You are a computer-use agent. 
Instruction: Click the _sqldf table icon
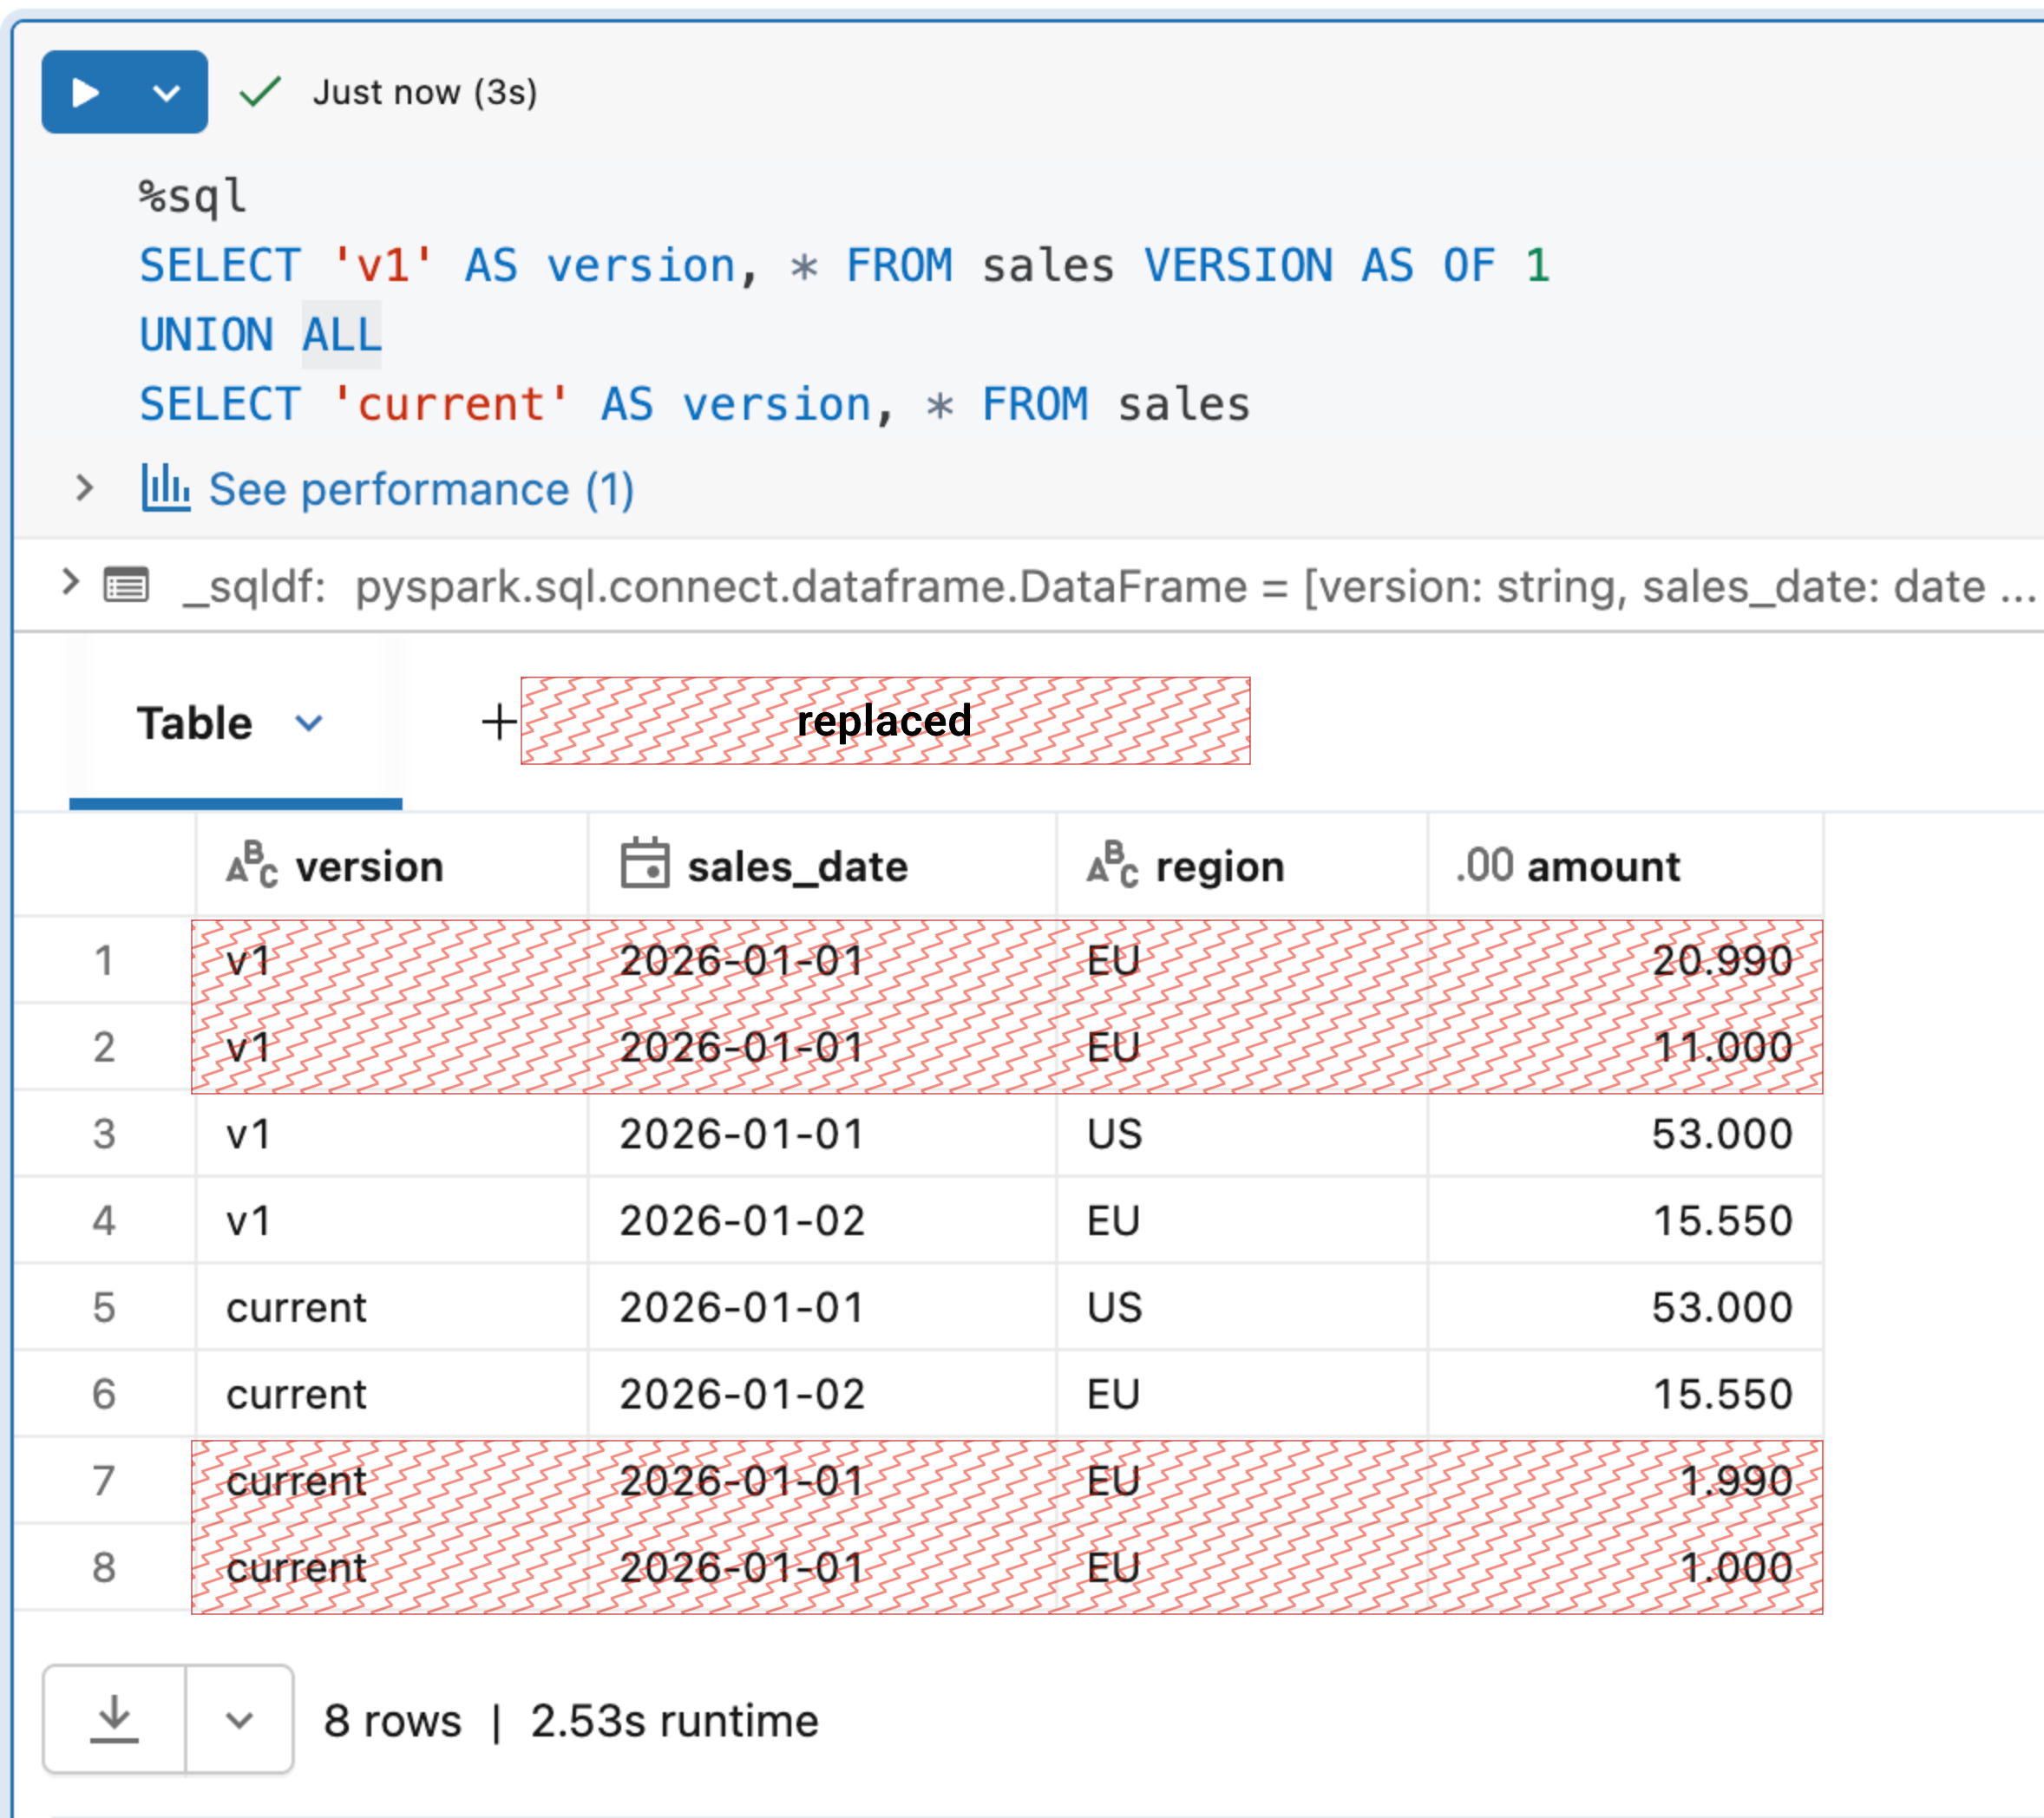point(127,585)
